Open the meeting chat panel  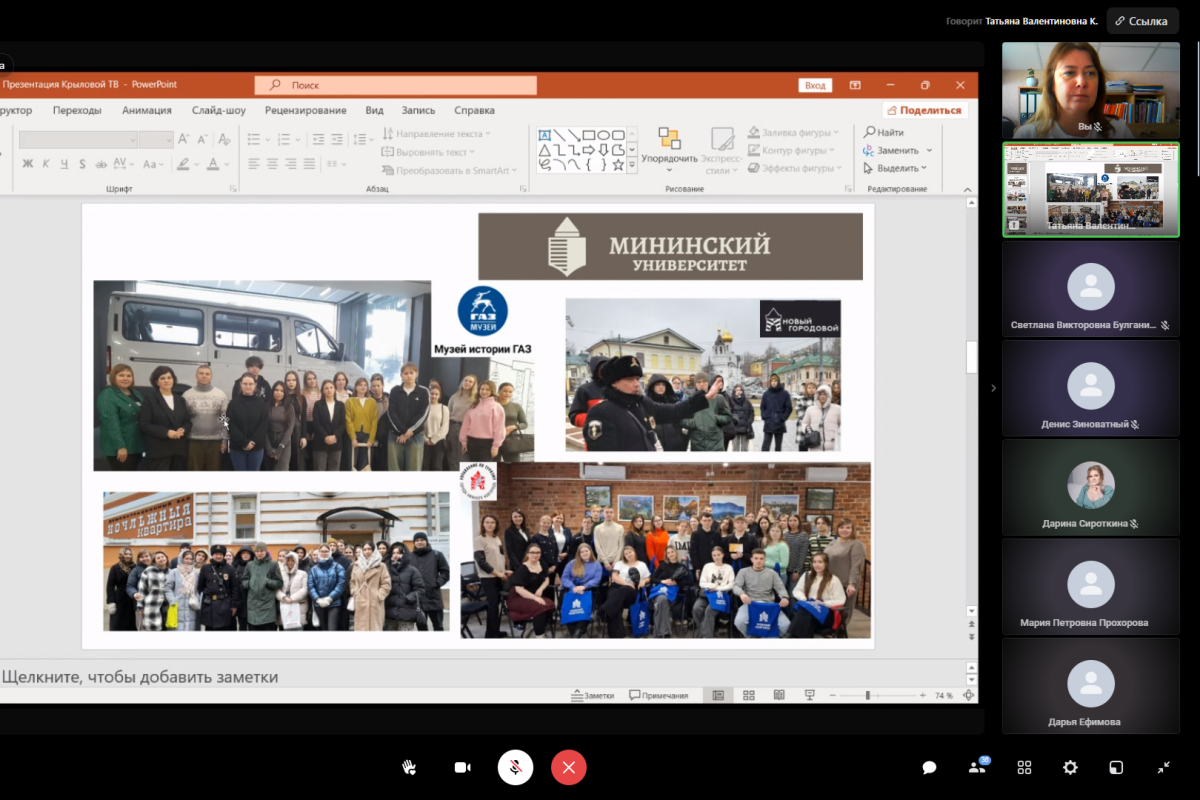929,767
